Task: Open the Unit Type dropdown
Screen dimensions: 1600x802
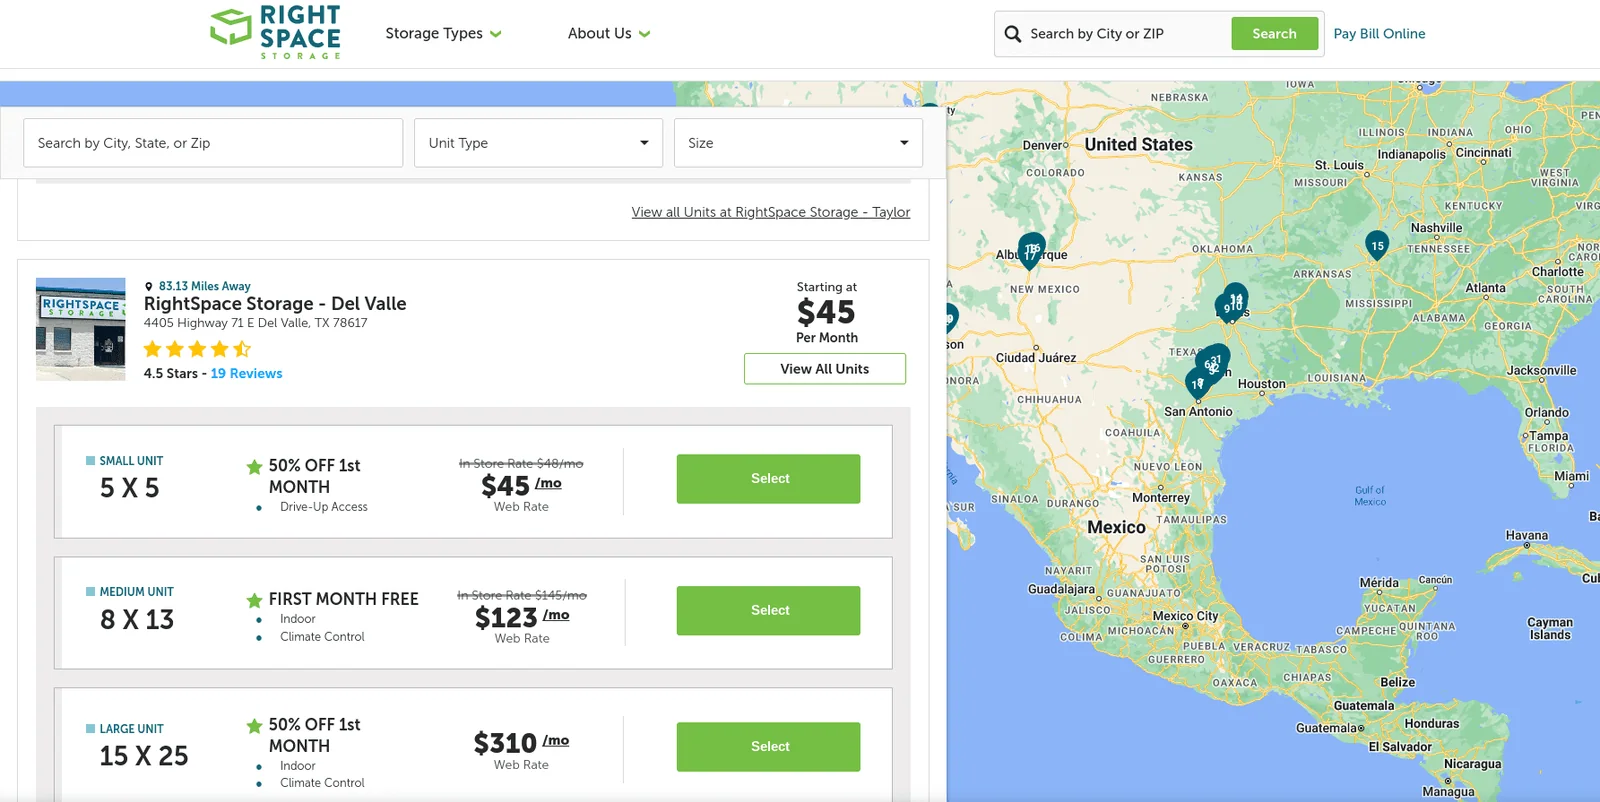Action: (x=538, y=143)
